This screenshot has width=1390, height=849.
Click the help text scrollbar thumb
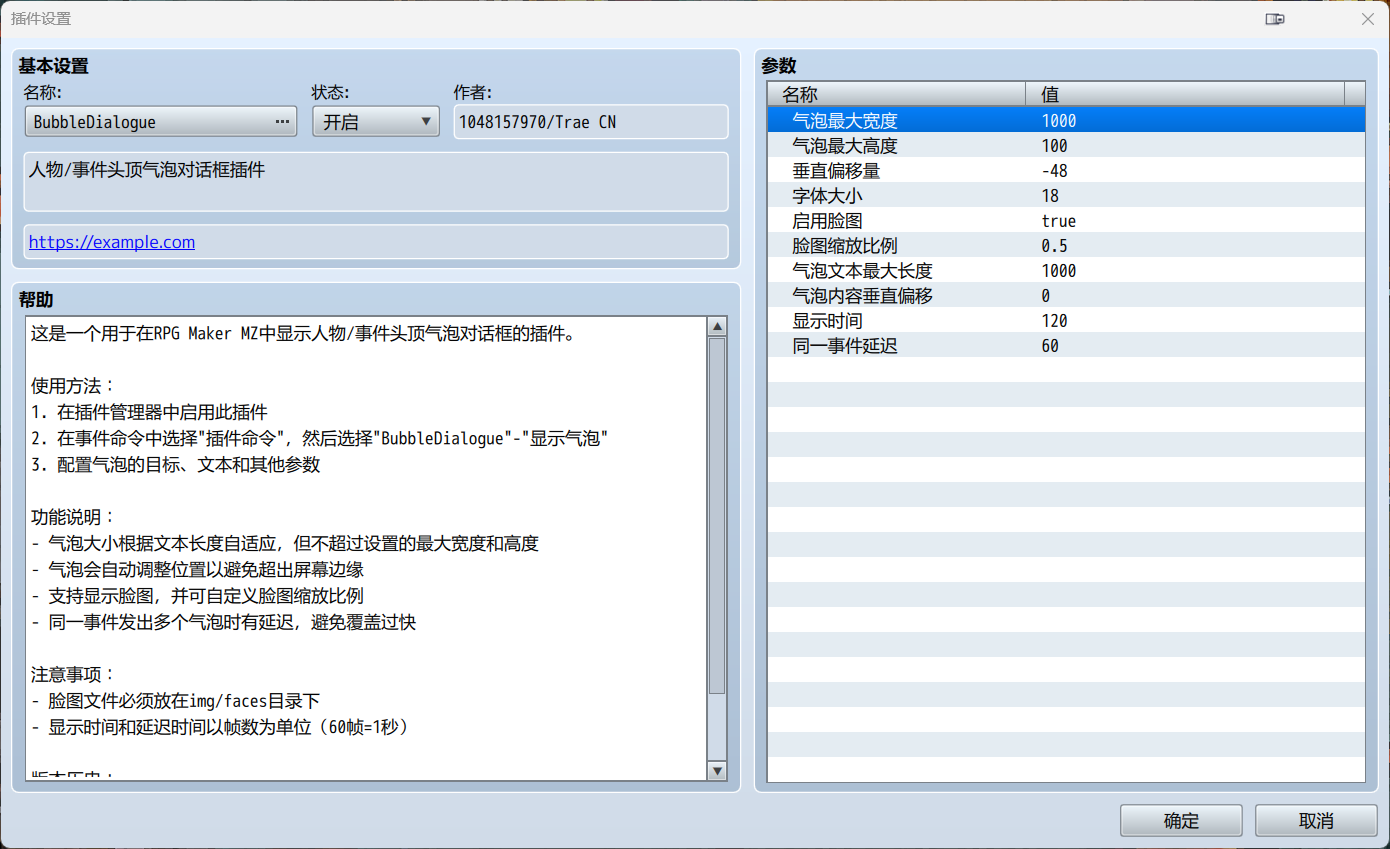tap(717, 516)
